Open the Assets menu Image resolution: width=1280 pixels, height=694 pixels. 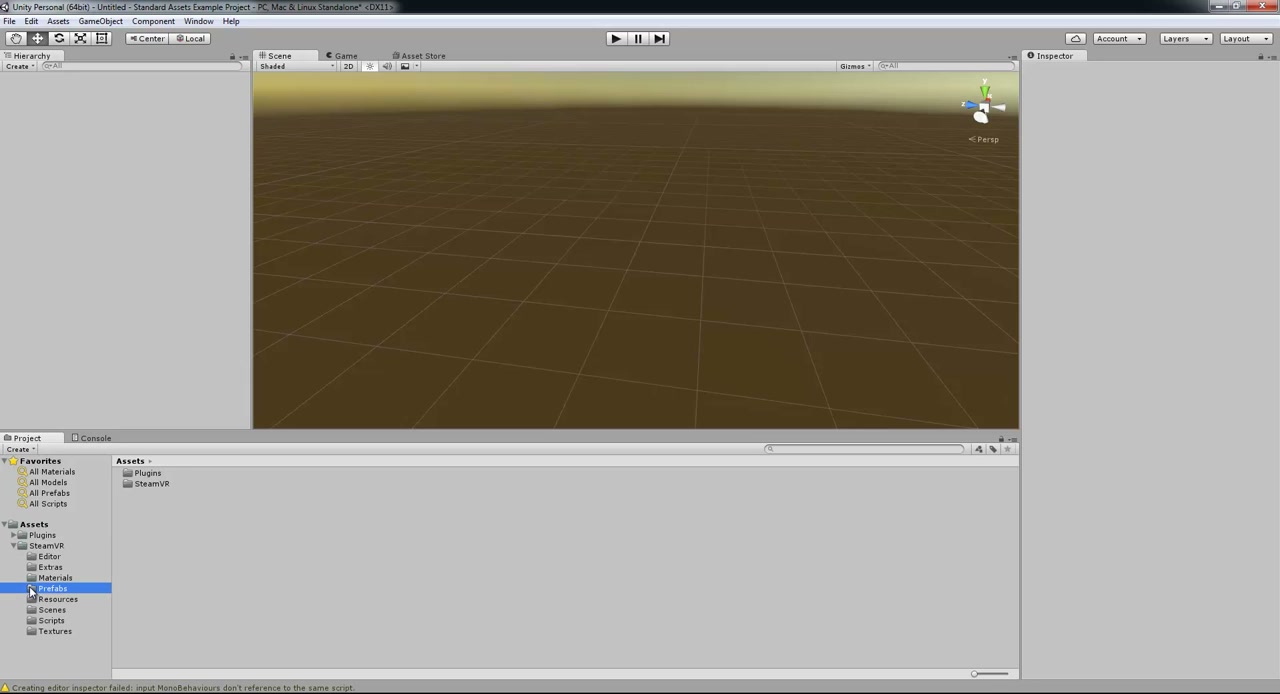click(58, 21)
